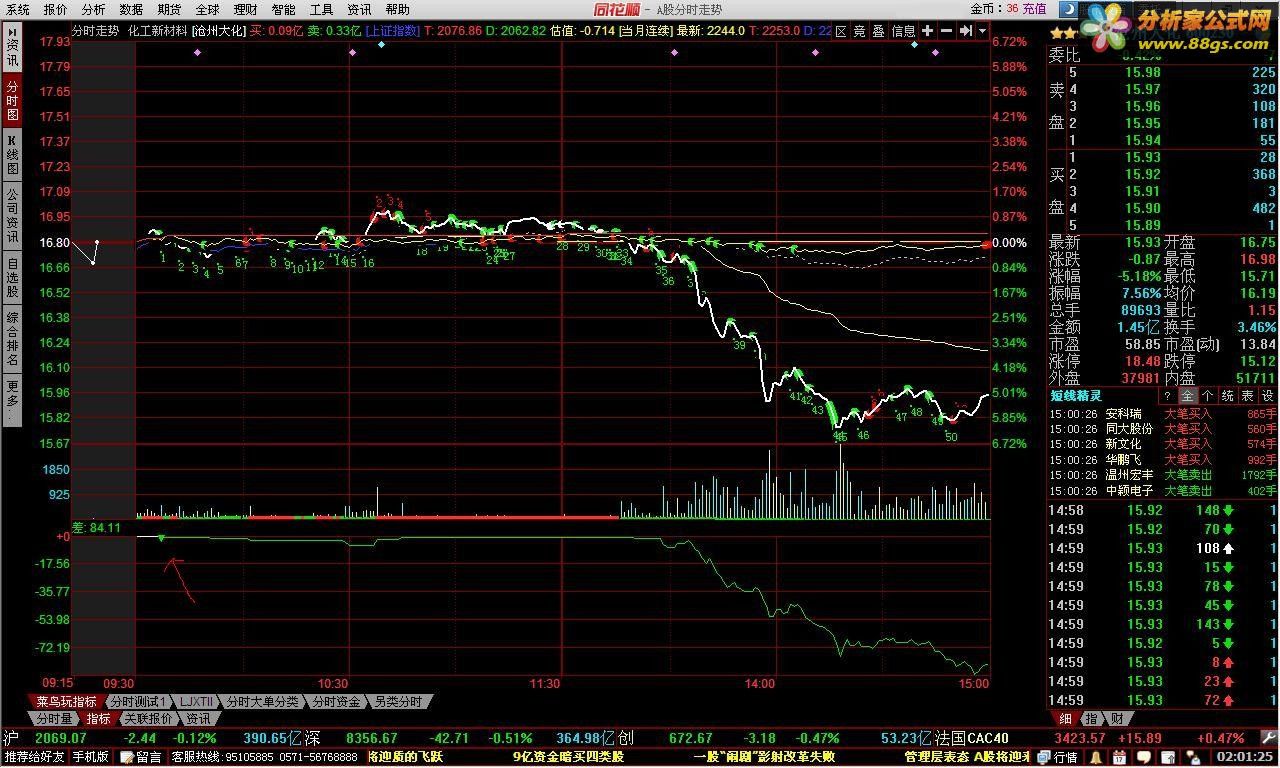Switch to 指标 bottom tab
The height and width of the screenshot is (768, 1280).
[x=98, y=719]
